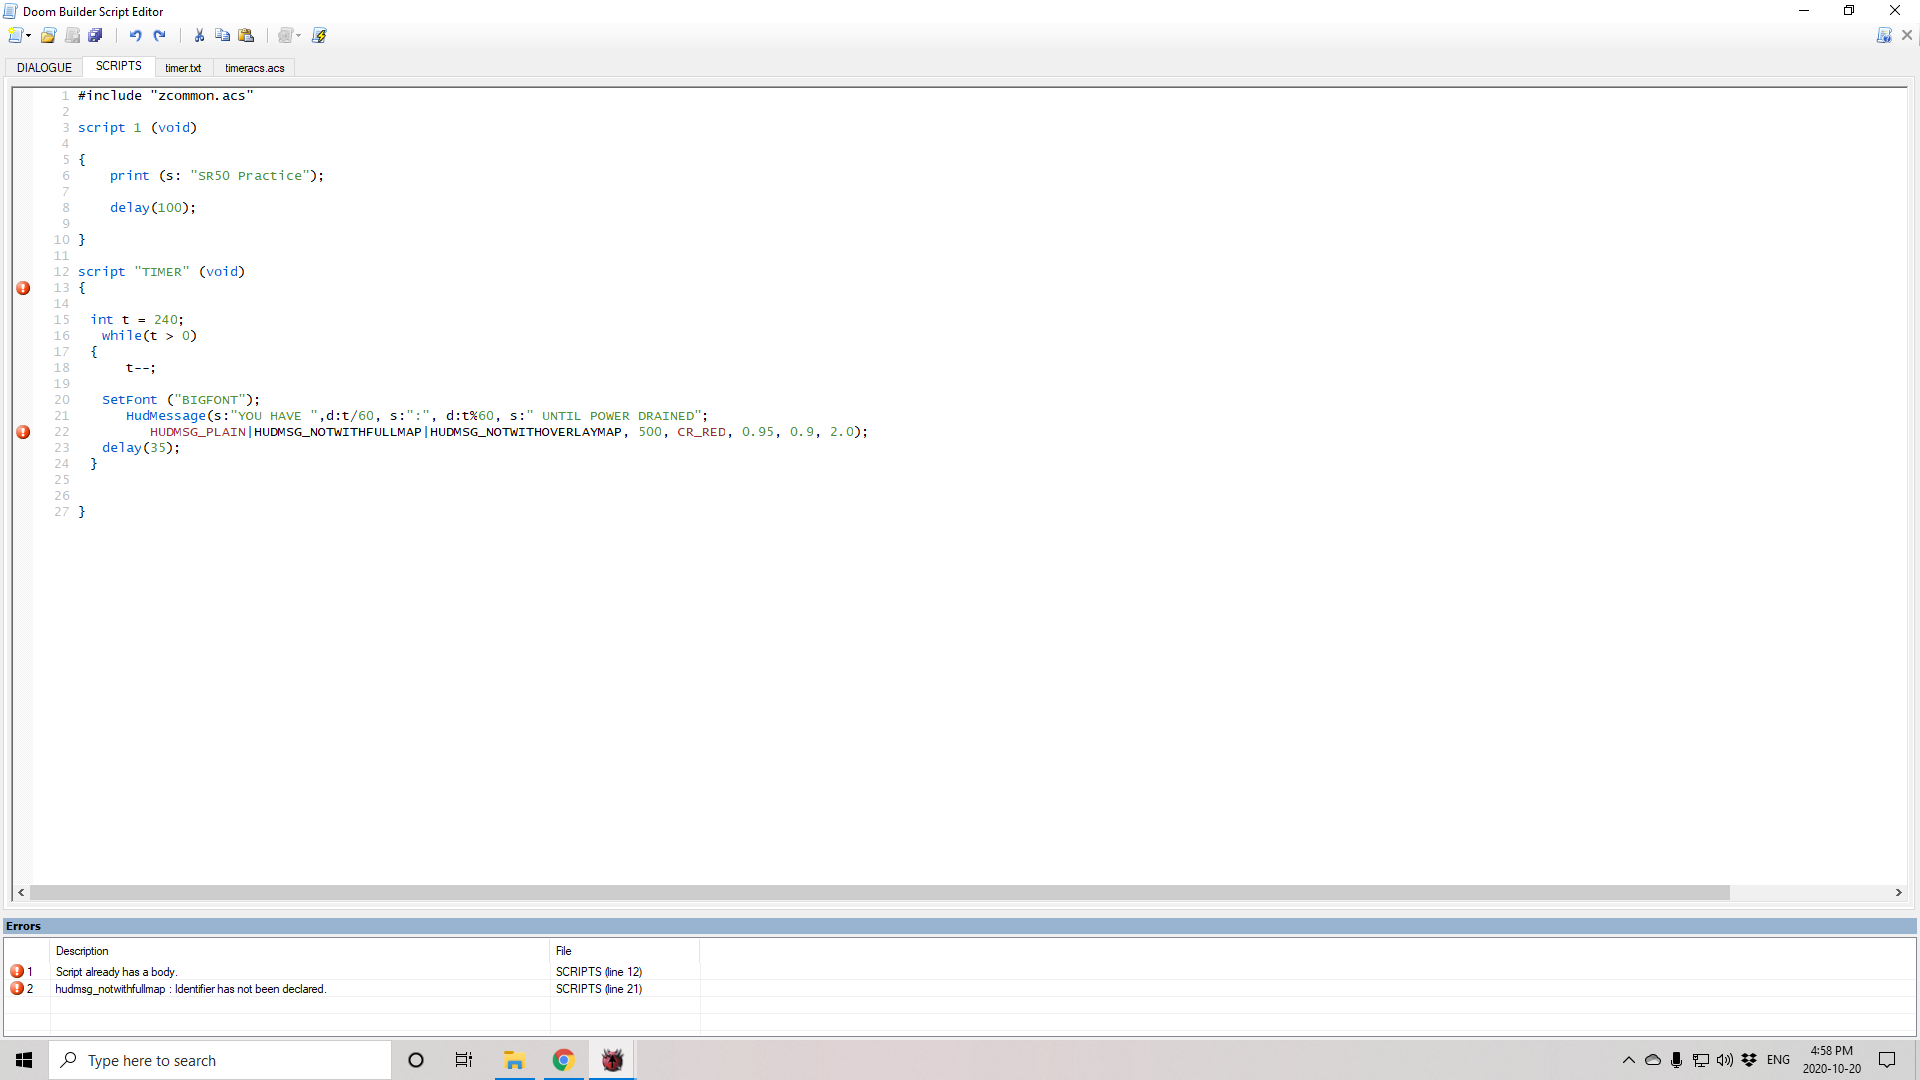Image resolution: width=1920 pixels, height=1080 pixels.
Task: Click the Description column header to sort
Action: [82, 951]
